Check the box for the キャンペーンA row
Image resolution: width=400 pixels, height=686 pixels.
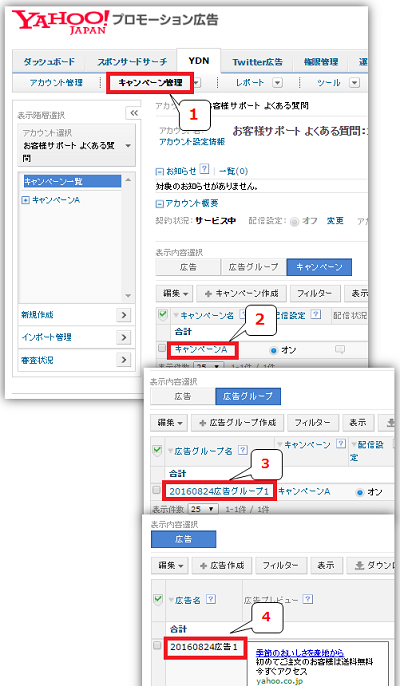162,348
